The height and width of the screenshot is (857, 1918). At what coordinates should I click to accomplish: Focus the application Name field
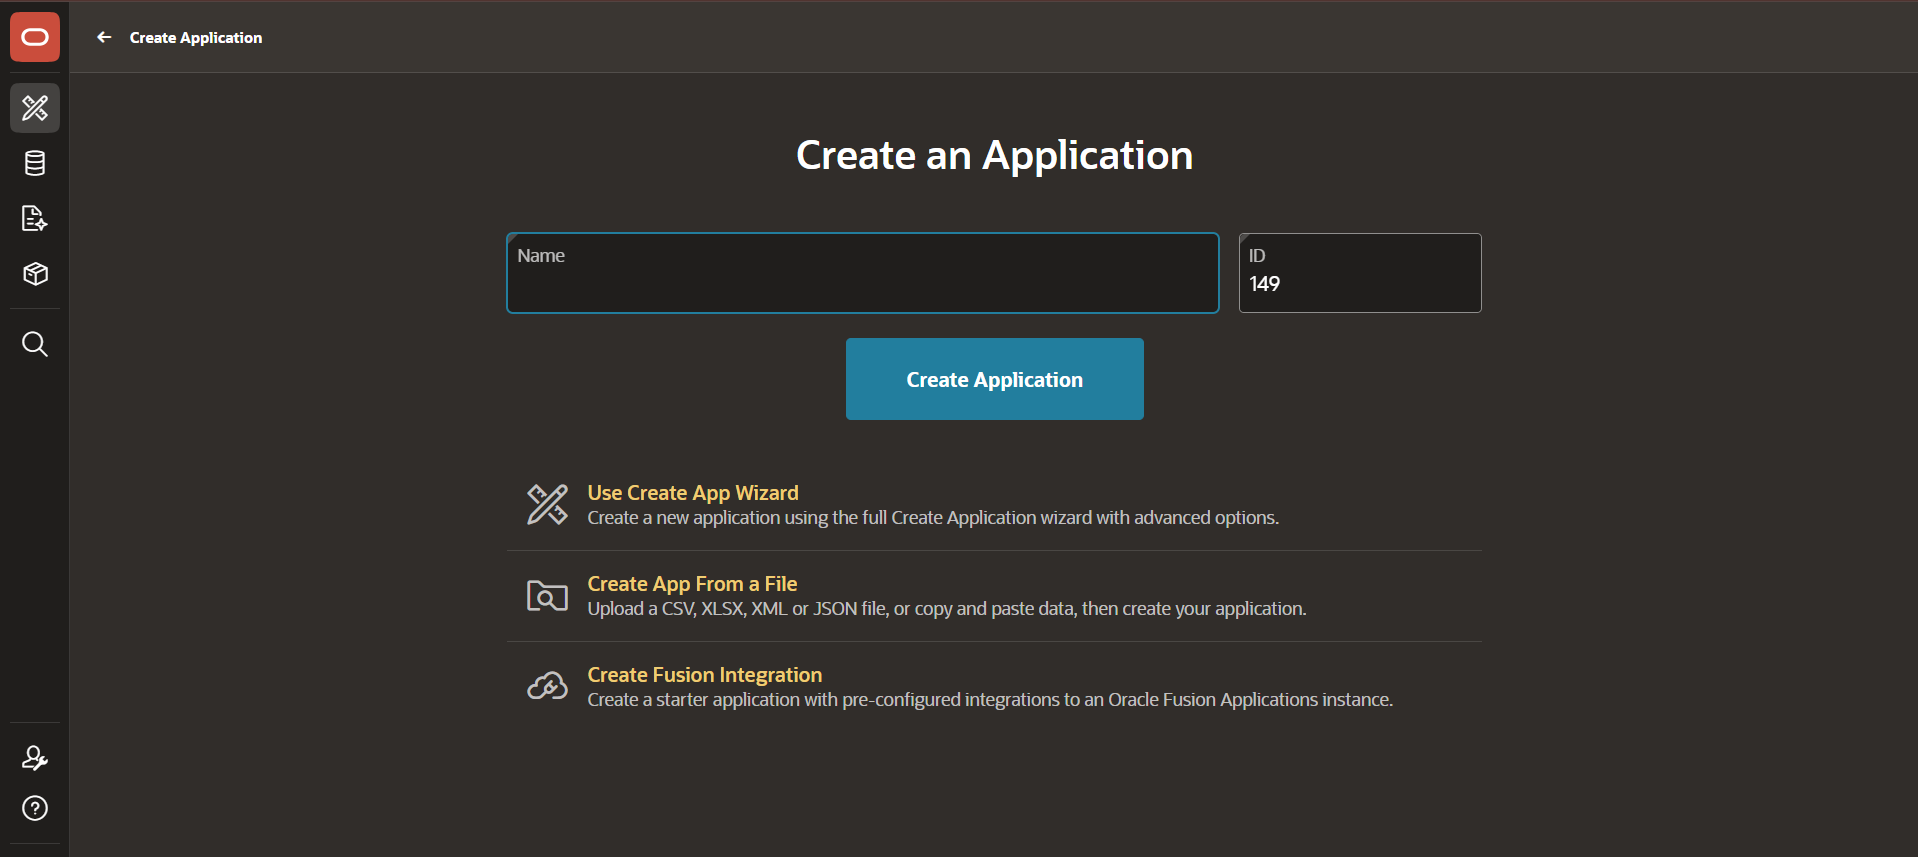(863, 273)
